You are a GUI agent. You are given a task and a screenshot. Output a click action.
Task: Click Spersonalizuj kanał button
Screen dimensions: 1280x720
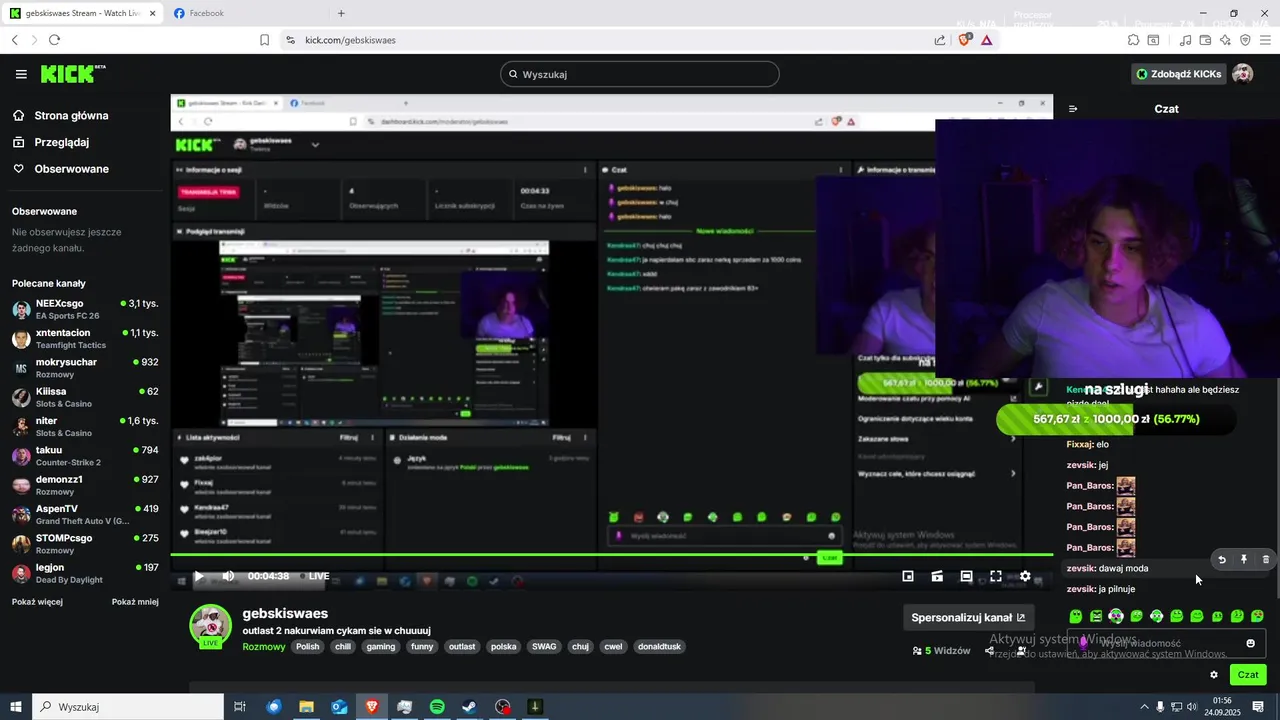[x=968, y=618]
